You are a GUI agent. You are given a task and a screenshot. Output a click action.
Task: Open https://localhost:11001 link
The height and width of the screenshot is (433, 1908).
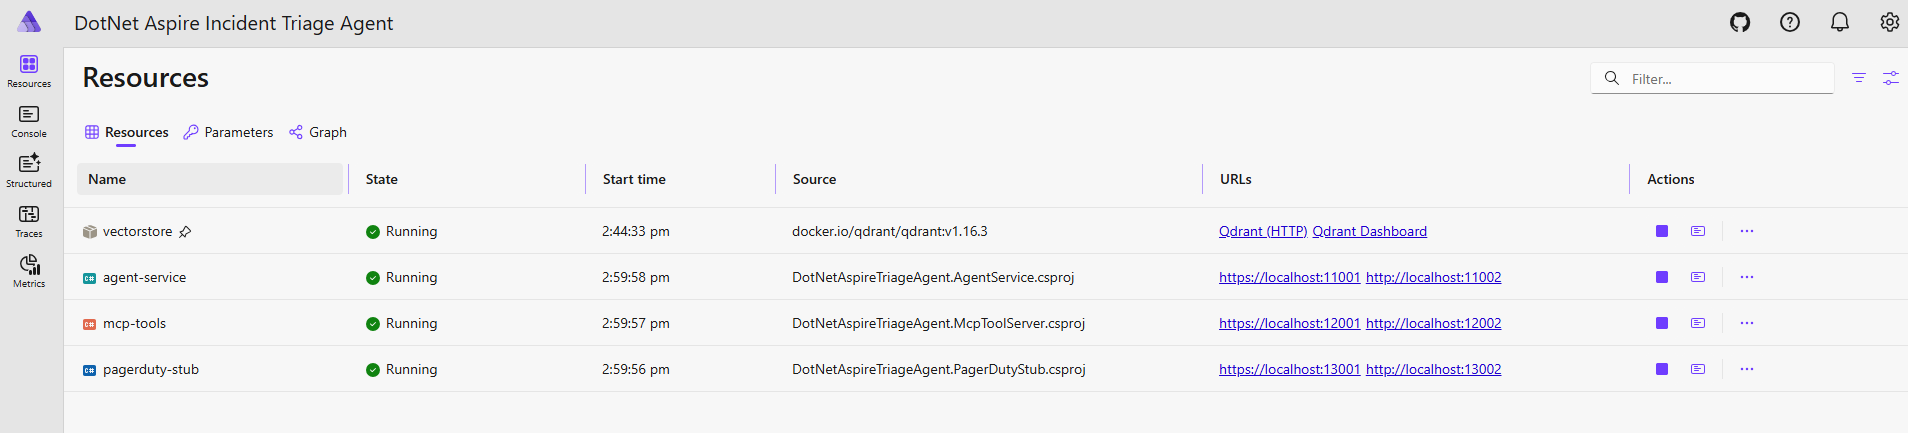coord(1289,277)
